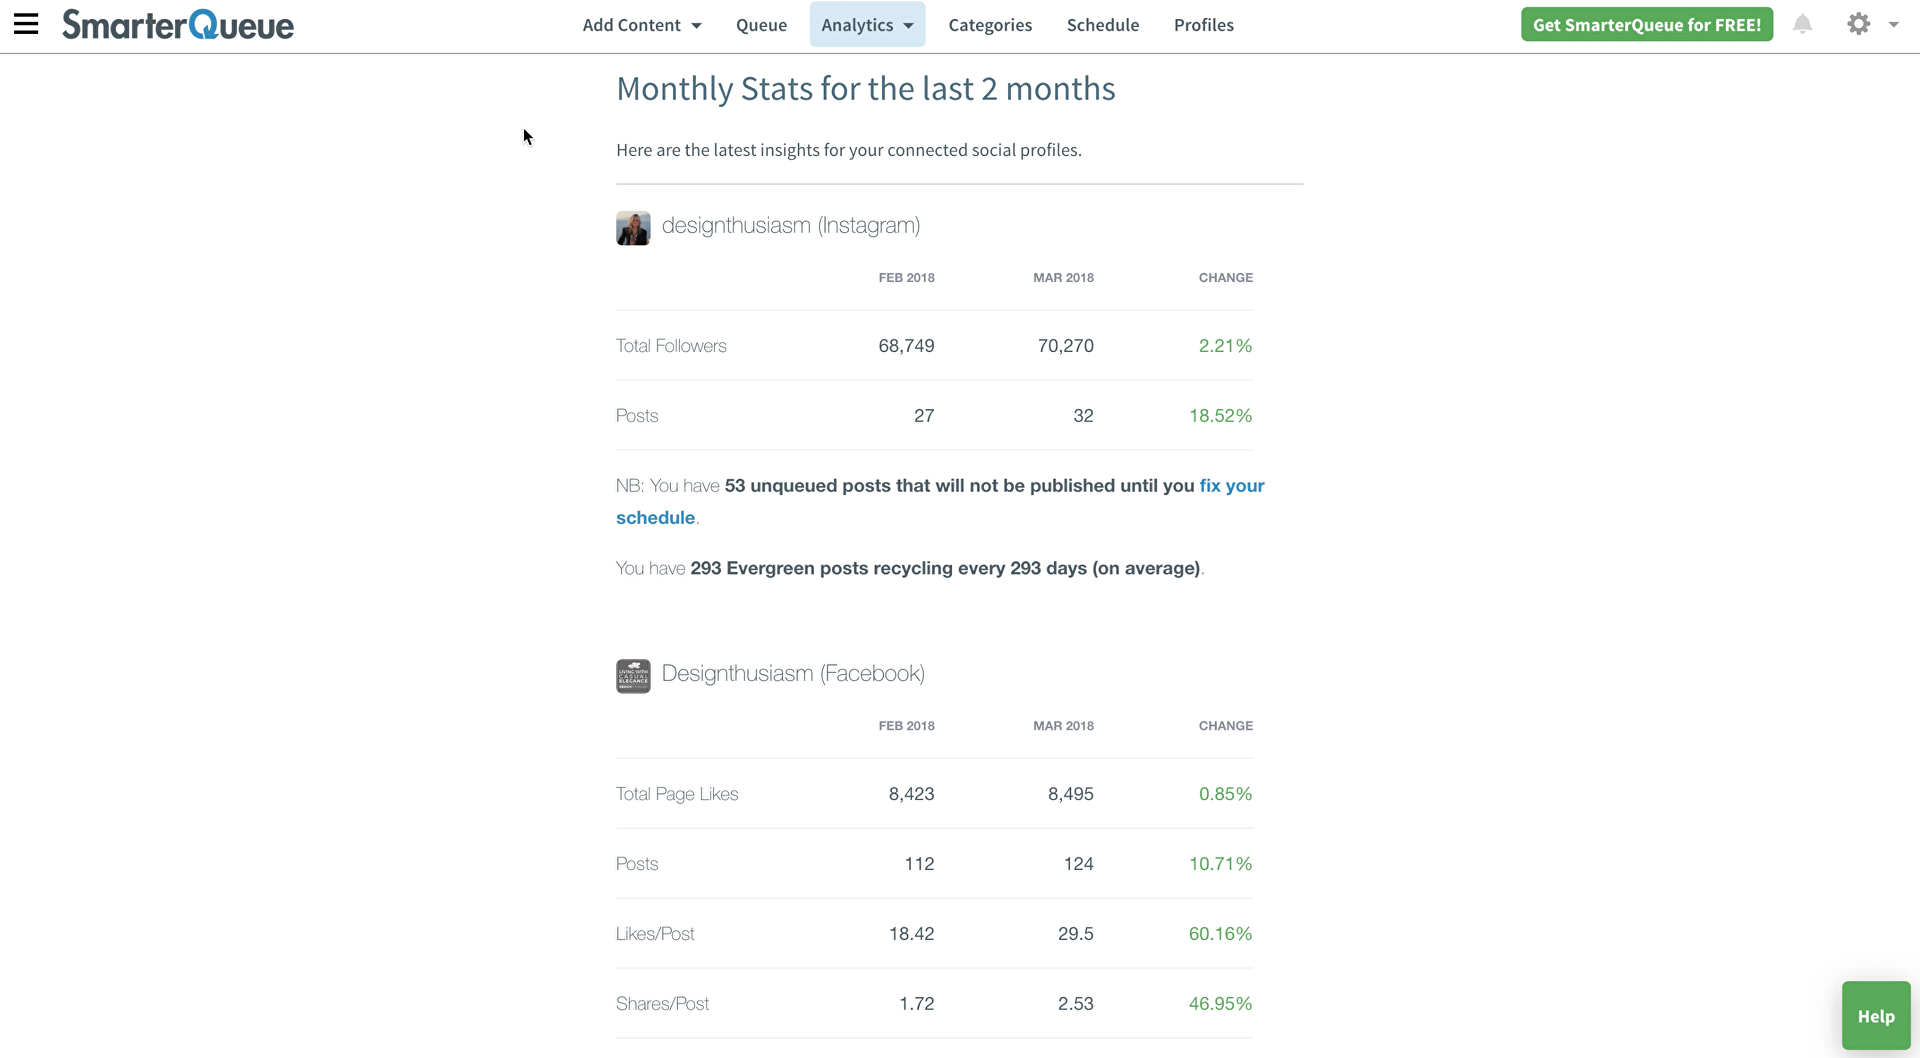Expand the Add Content dropdown
The width and height of the screenshot is (1920, 1058).
(642, 25)
